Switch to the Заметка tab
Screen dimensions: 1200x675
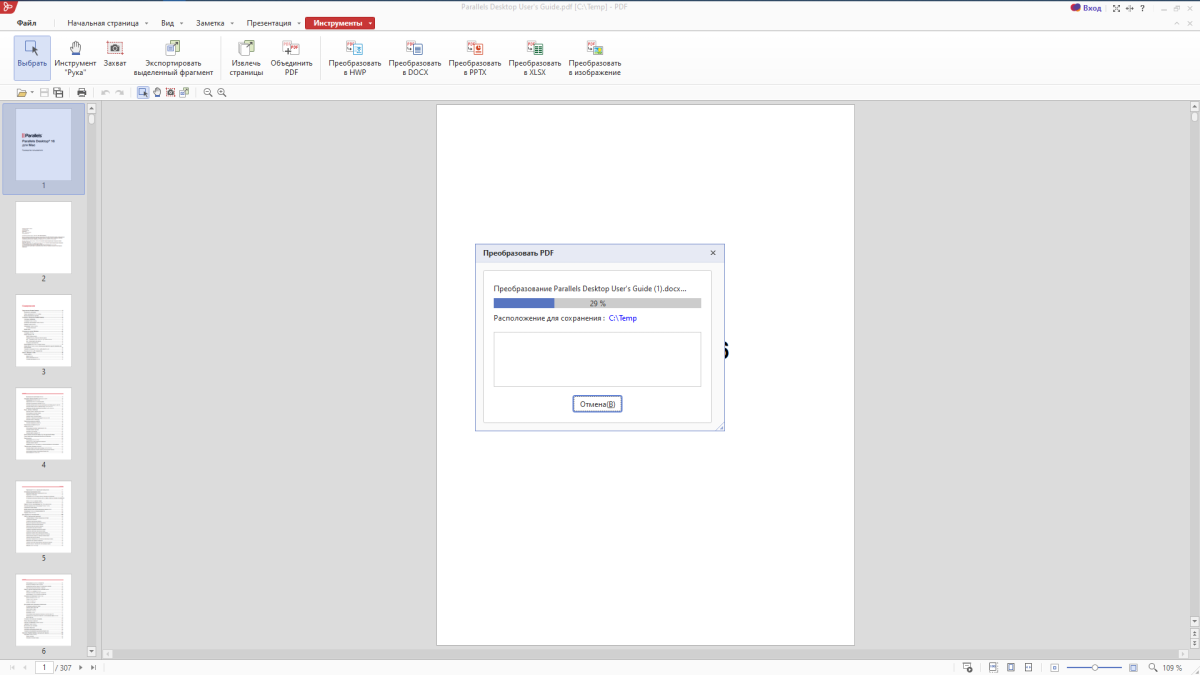210,23
